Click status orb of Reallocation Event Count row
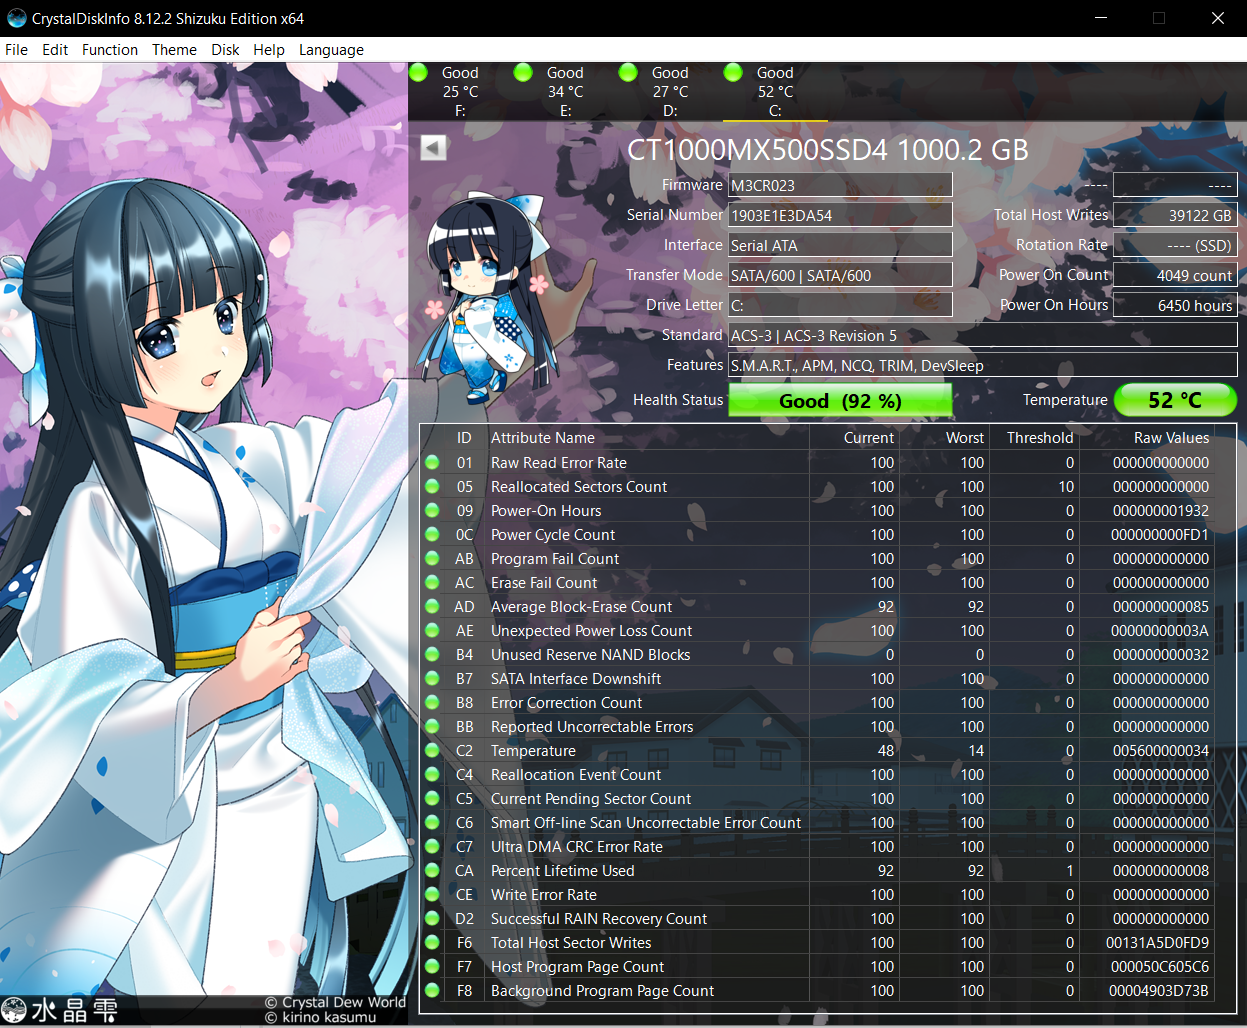The width and height of the screenshot is (1247, 1028). (432, 774)
